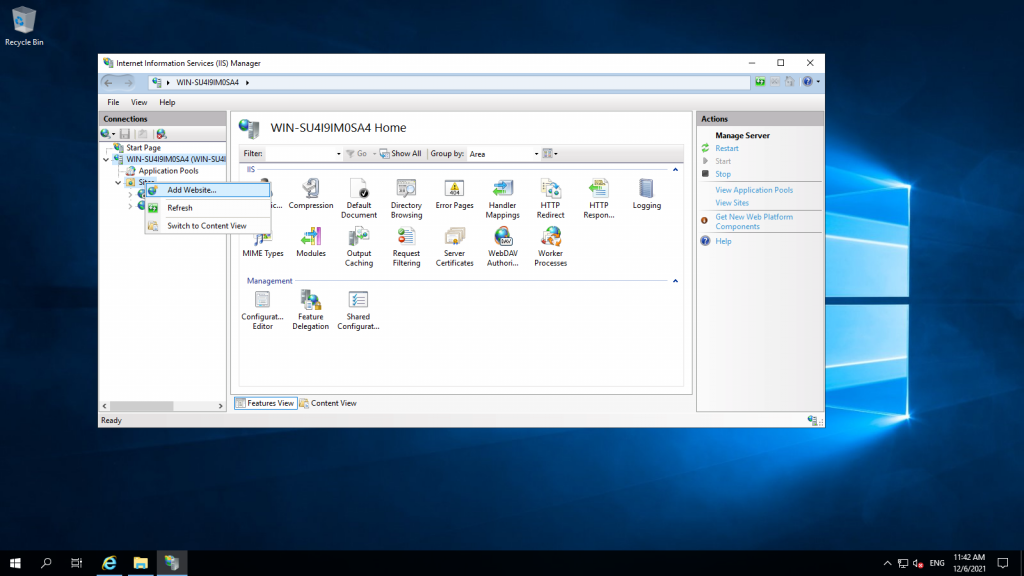This screenshot has height=576, width=1024.
Task: Collapse the WIN-SU4I9IM0SA4 server tree node
Action: [106, 159]
